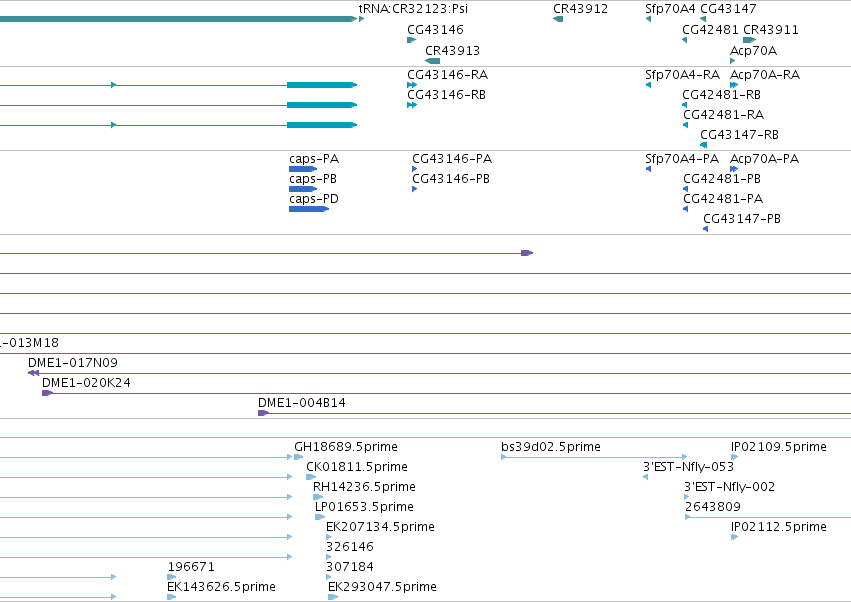
Task: Select the CG42481 gene label
Action: [x=710, y=29]
